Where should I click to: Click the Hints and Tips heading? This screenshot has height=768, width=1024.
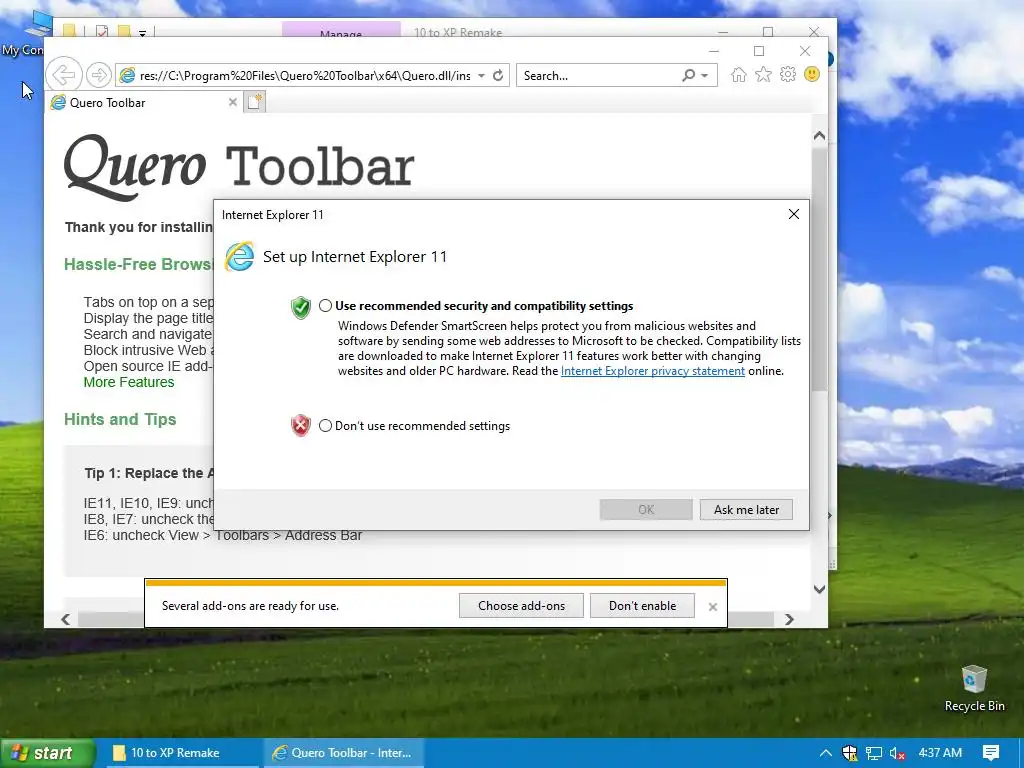[120, 419]
